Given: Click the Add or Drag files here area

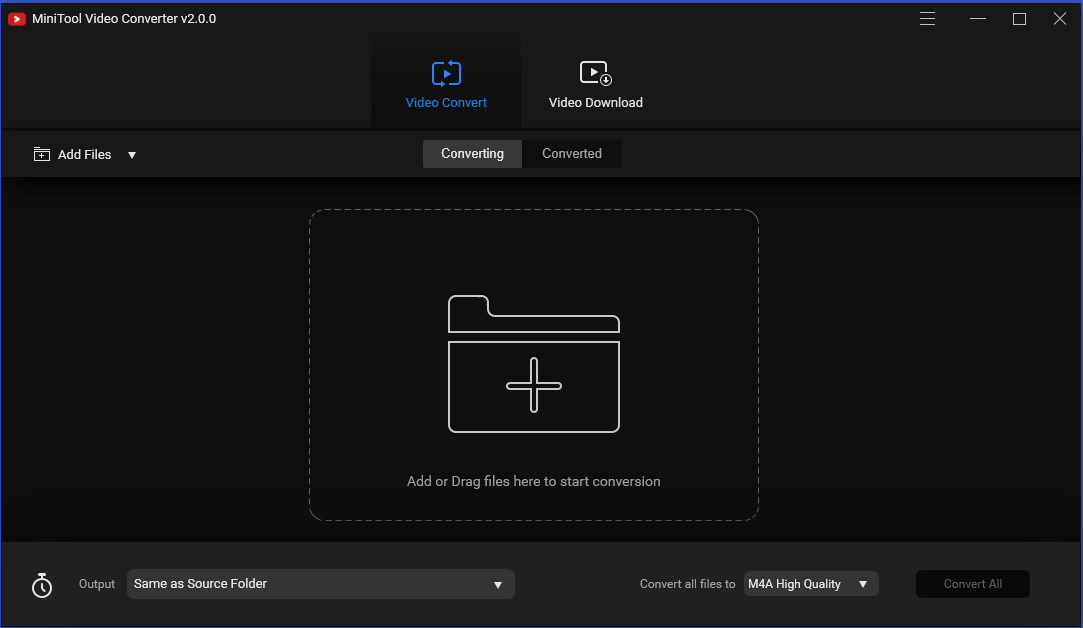Looking at the screenshot, I should tap(533, 481).
